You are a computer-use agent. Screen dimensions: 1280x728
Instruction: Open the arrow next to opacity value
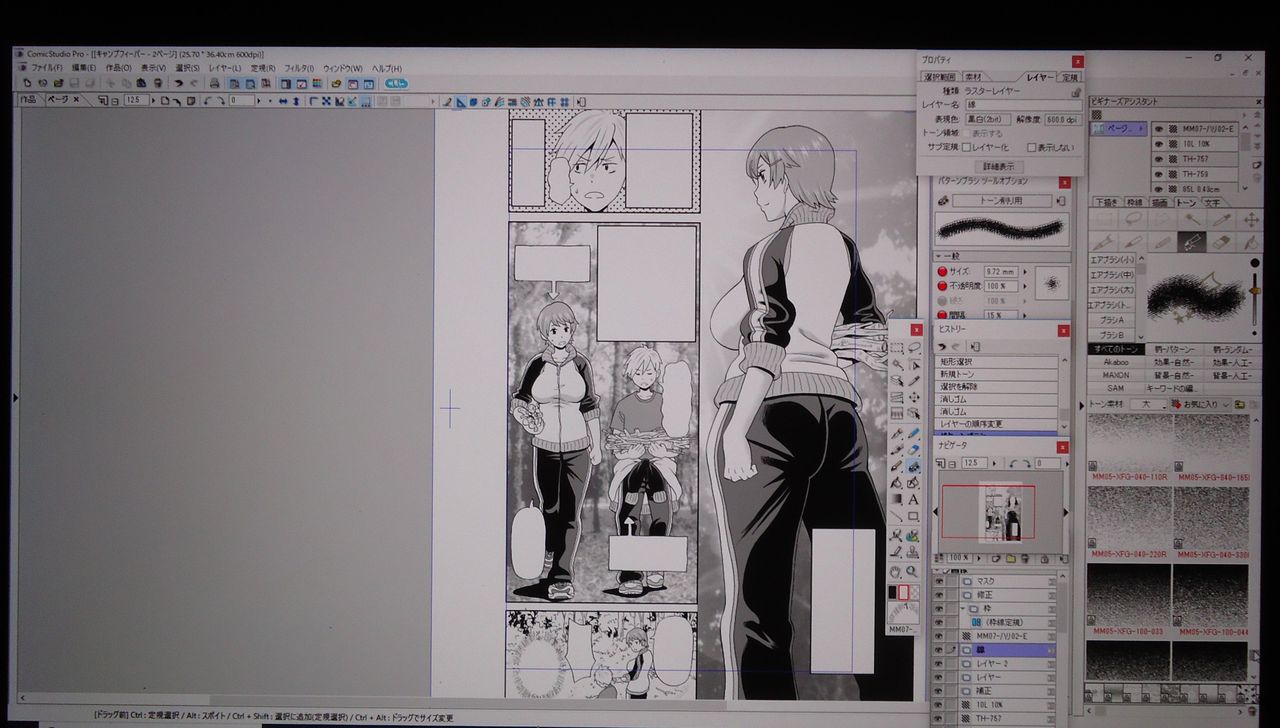1023,286
